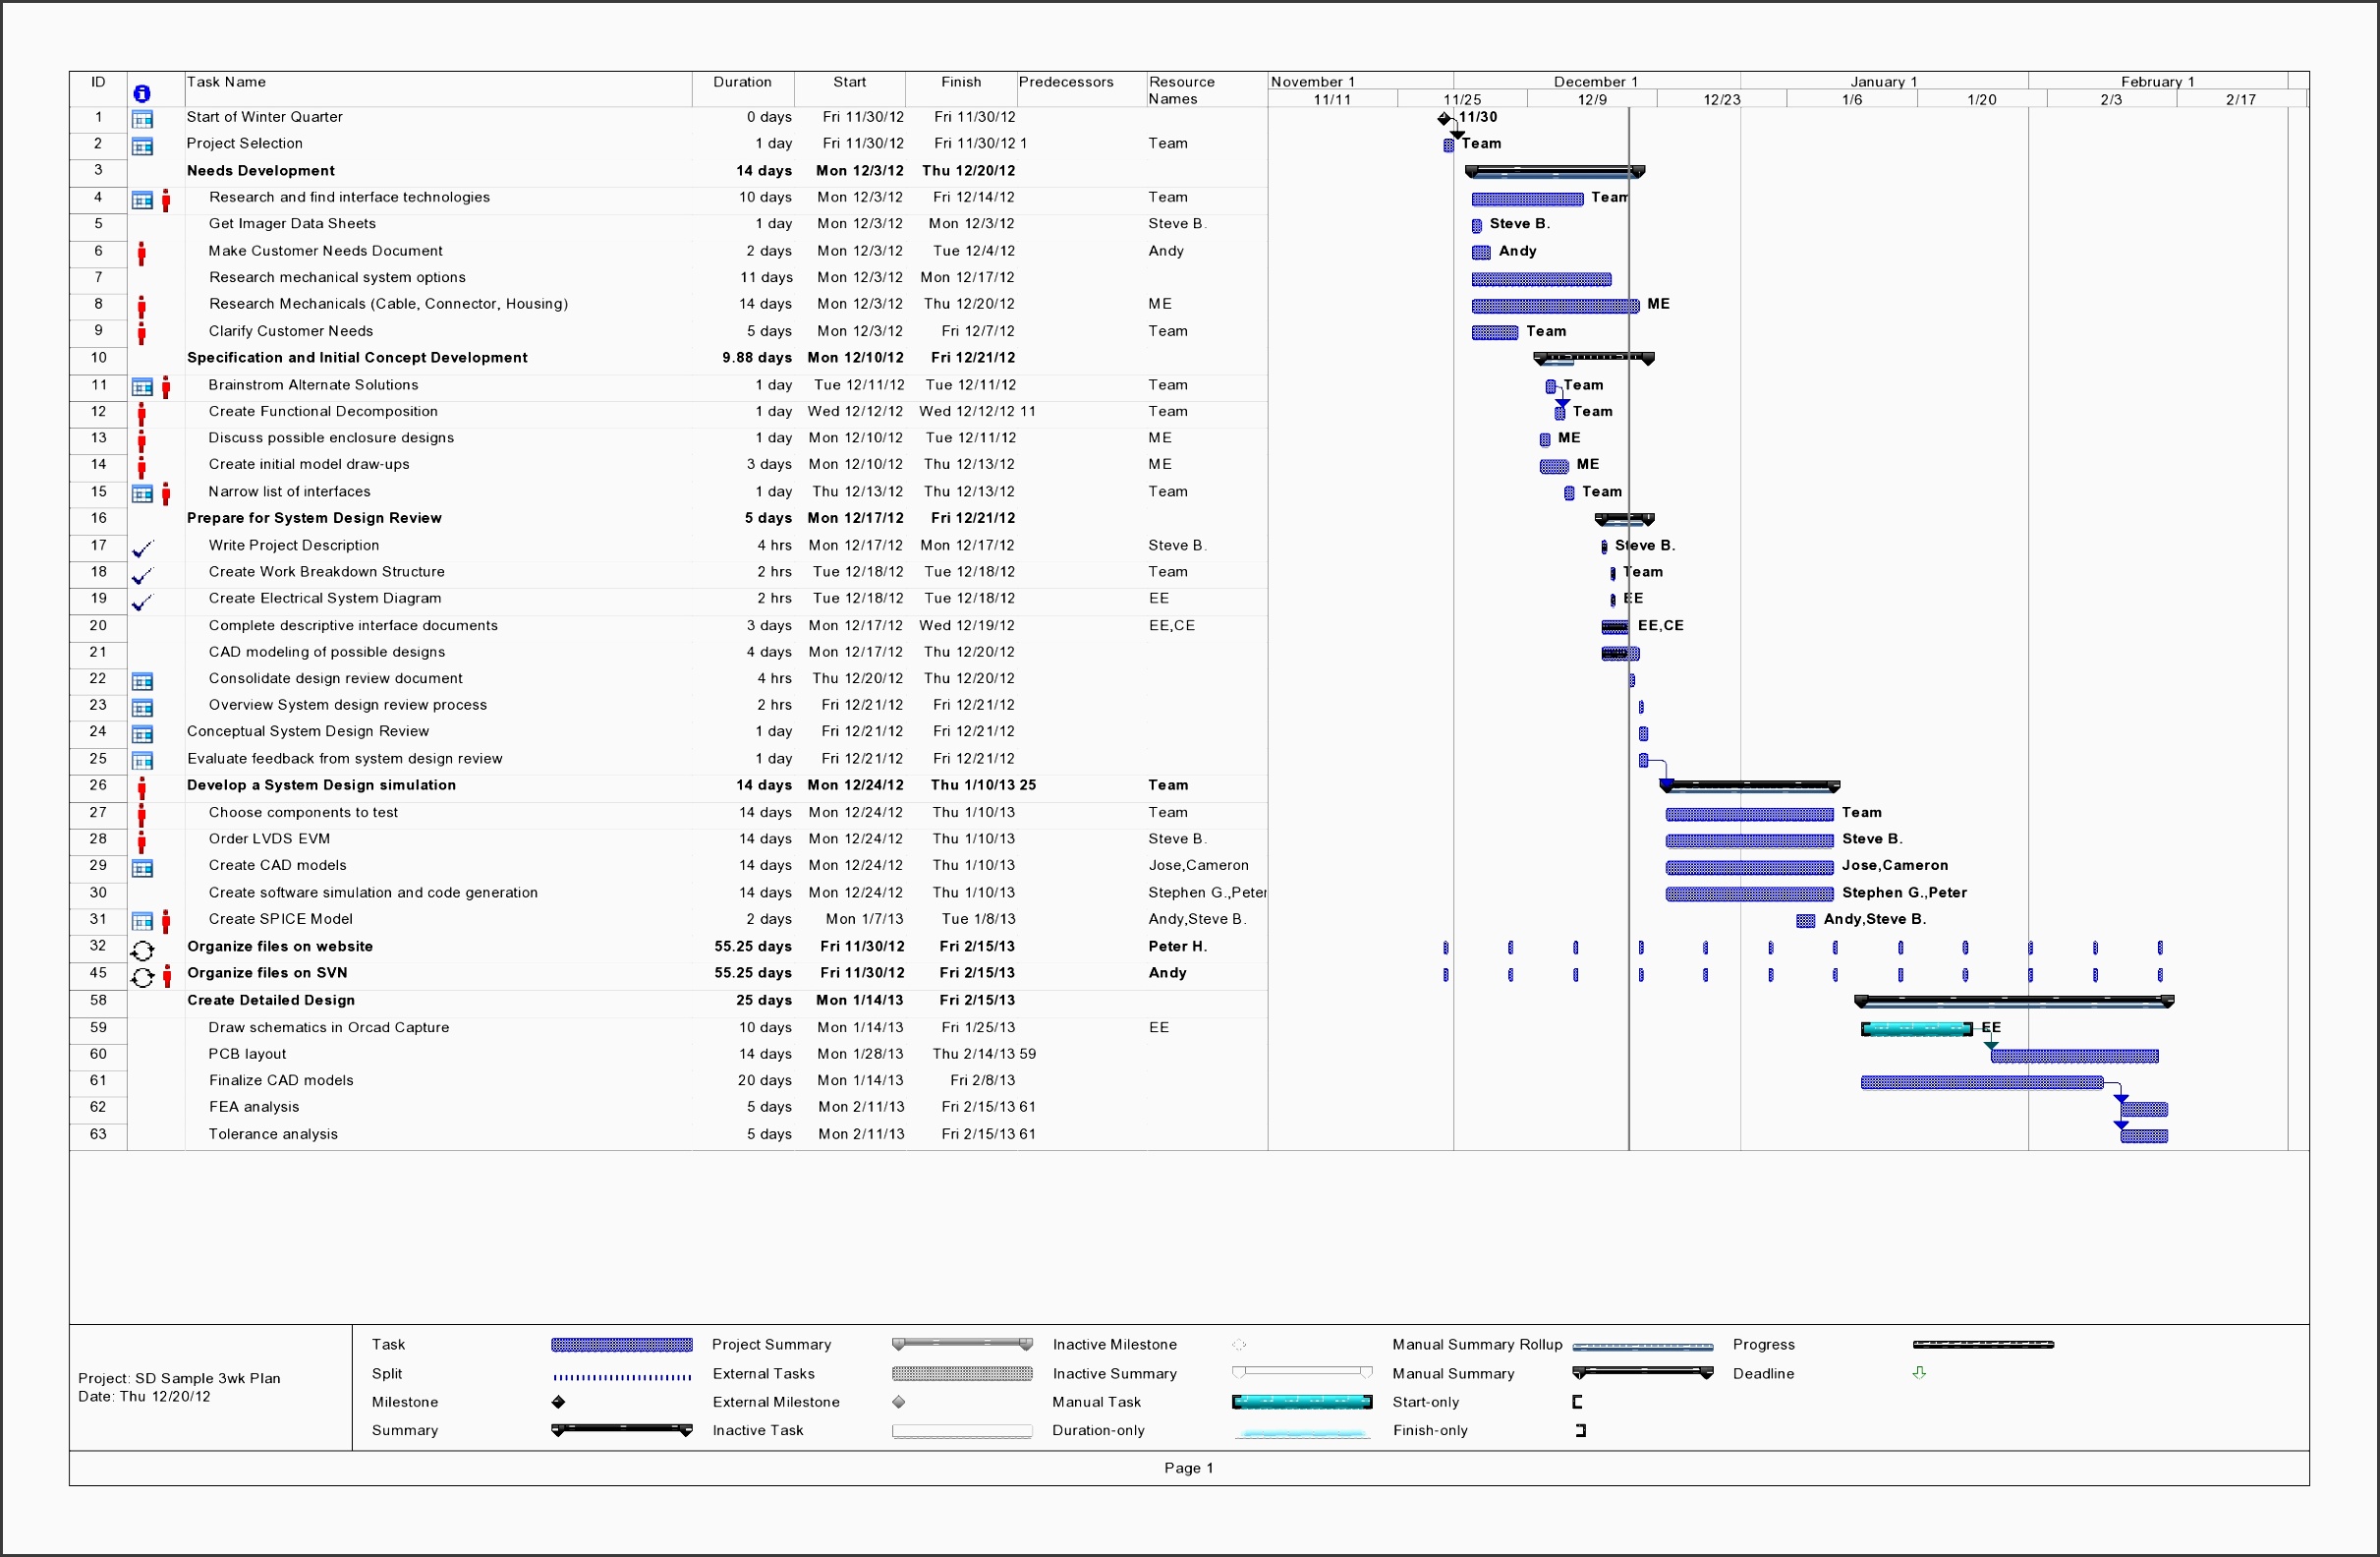Collapse the "Create Detailed Design" summary task
The width and height of the screenshot is (2380, 1557).
[x=270, y=1000]
